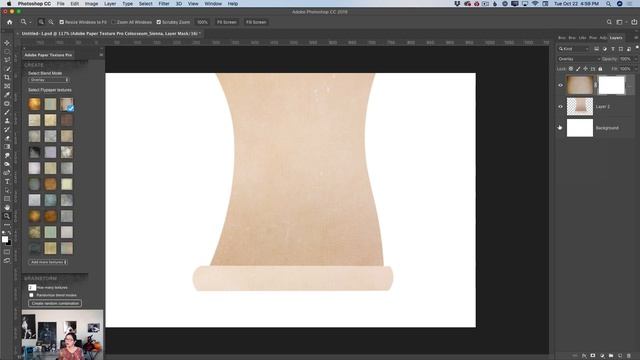The height and width of the screenshot is (360, 640).
Task: Hide the top texture layer via eye icon
Action: click(560, 85)
